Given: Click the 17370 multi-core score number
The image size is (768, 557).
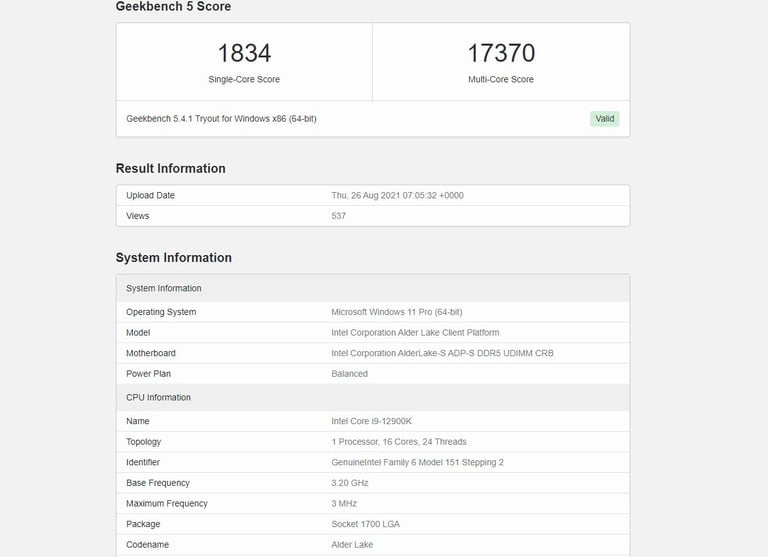Looking at the screenshot, I should 501,53.
